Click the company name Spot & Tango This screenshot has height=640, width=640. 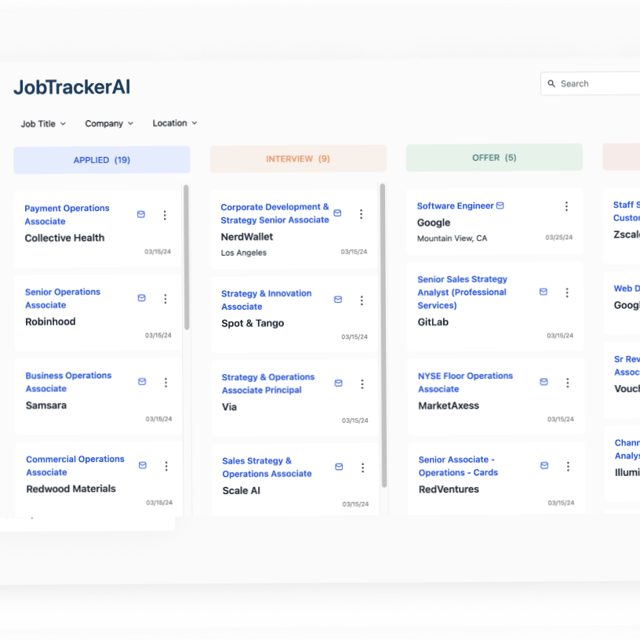pyautogui.click(x=253, y=323)
